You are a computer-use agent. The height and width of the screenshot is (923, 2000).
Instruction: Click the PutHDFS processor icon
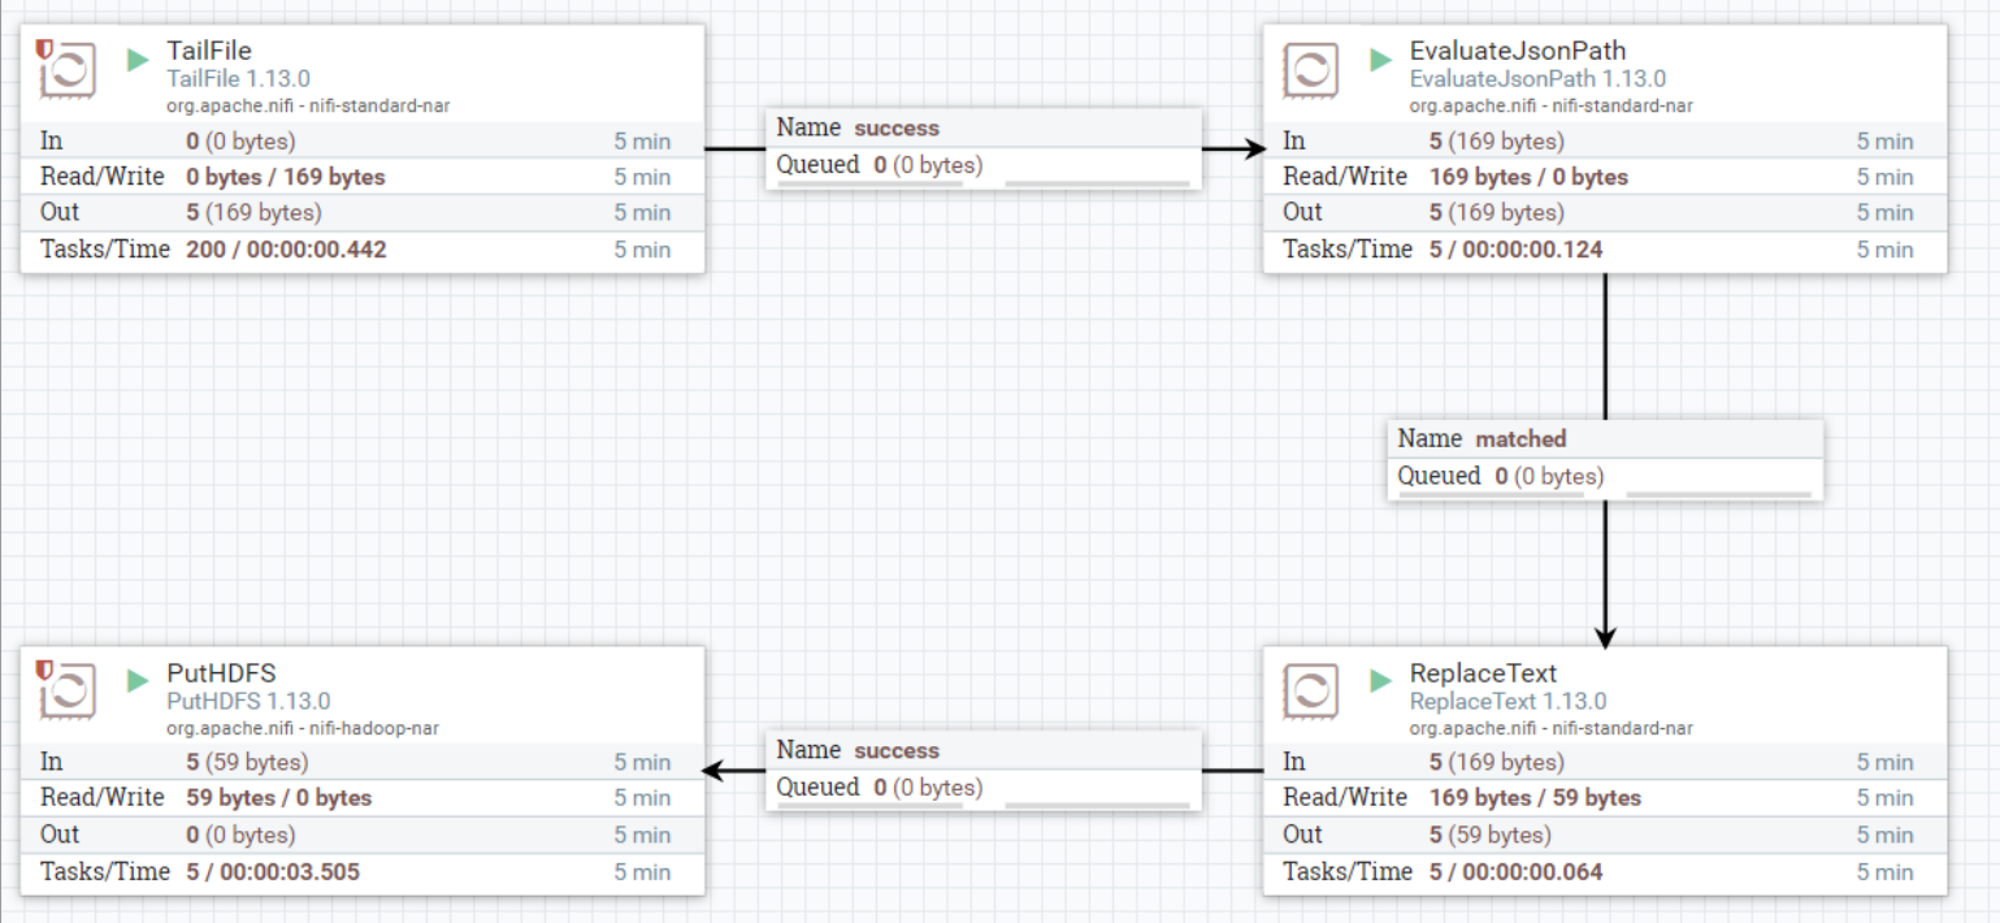[67, 691]
